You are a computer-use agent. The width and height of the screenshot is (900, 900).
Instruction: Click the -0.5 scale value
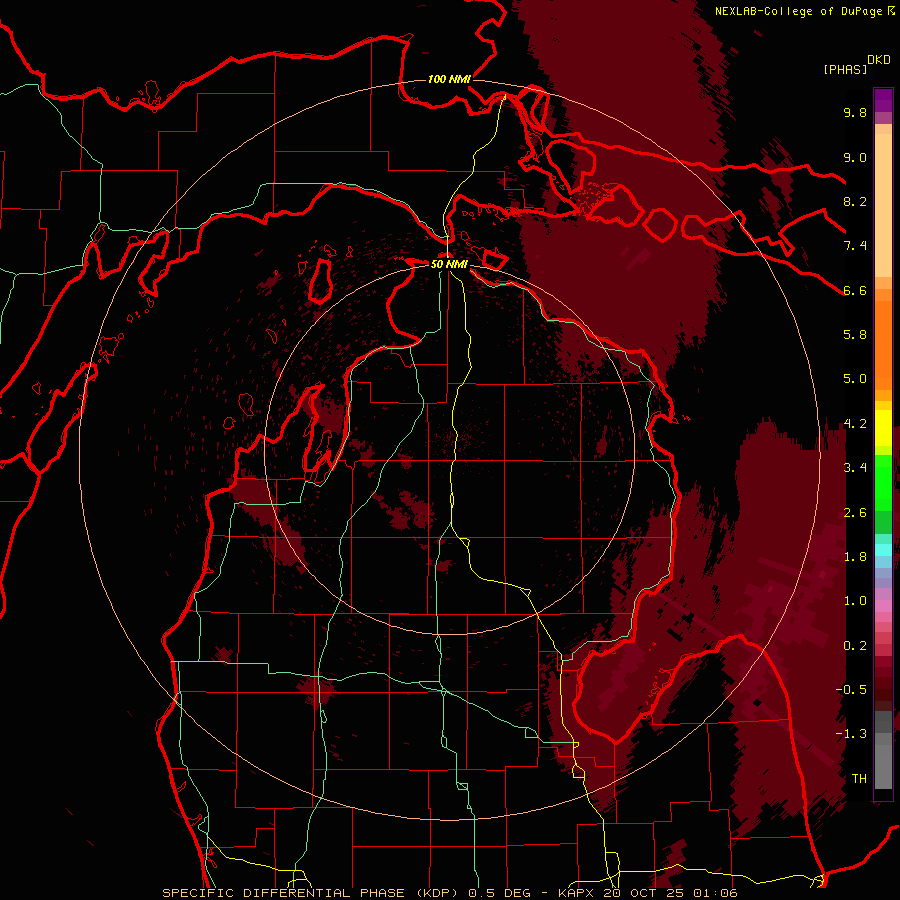point(851,690)
